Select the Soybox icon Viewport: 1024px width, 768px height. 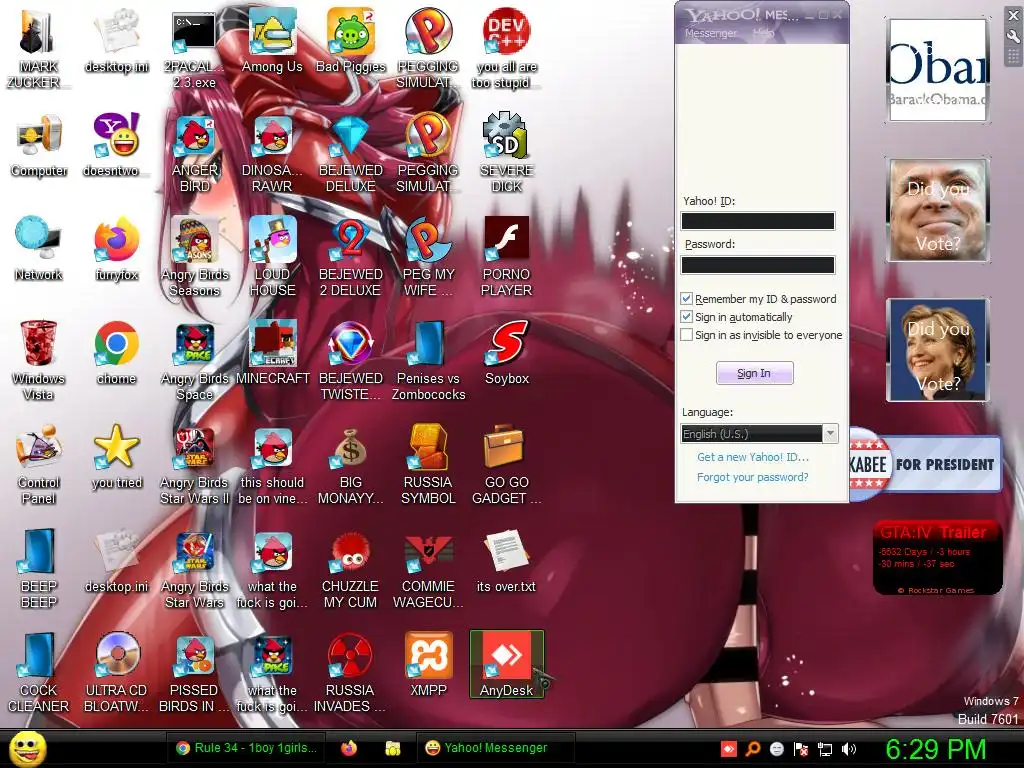[x=507, y=353]
